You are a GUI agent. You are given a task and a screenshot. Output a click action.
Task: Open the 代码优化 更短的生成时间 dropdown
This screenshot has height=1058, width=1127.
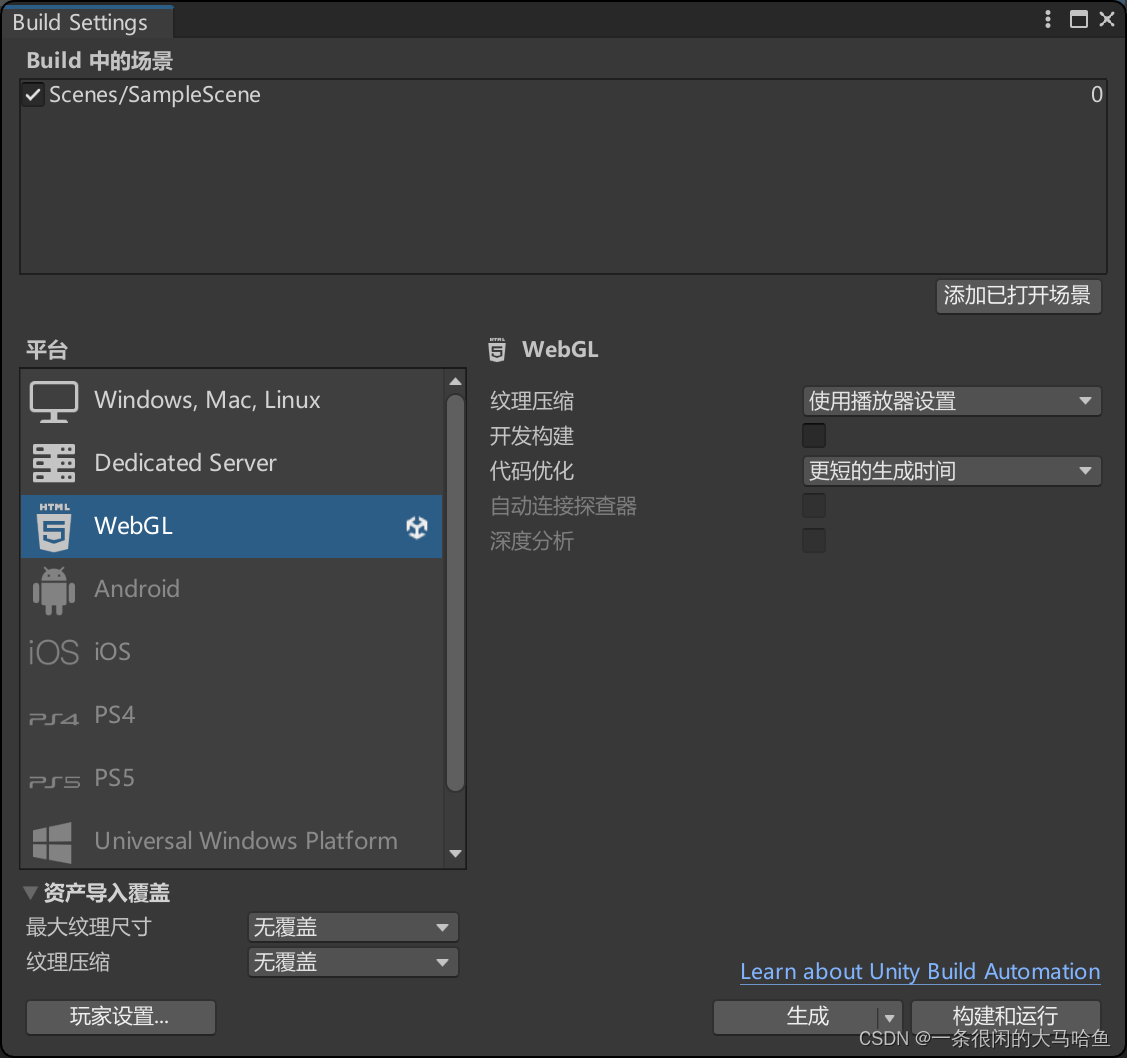[x=952, y=472]
